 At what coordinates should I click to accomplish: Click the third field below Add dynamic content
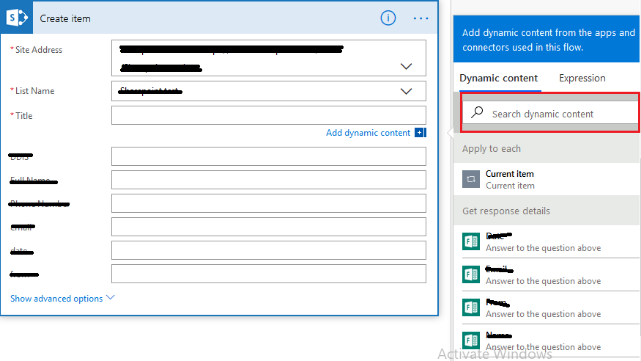pyautogui.click(x=269, y=203)
